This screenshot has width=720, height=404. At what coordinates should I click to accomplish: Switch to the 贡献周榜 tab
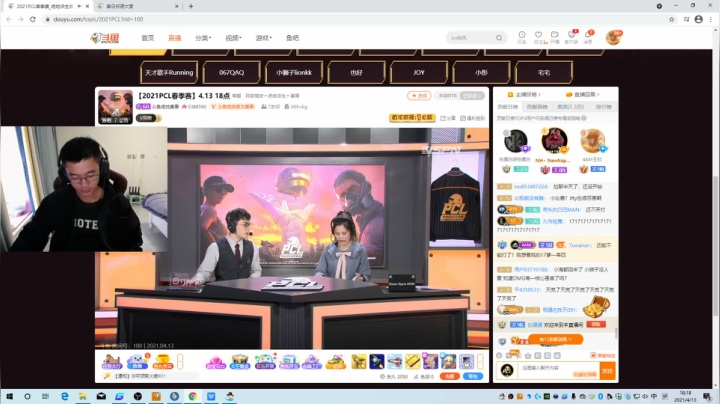pos(537,107)
